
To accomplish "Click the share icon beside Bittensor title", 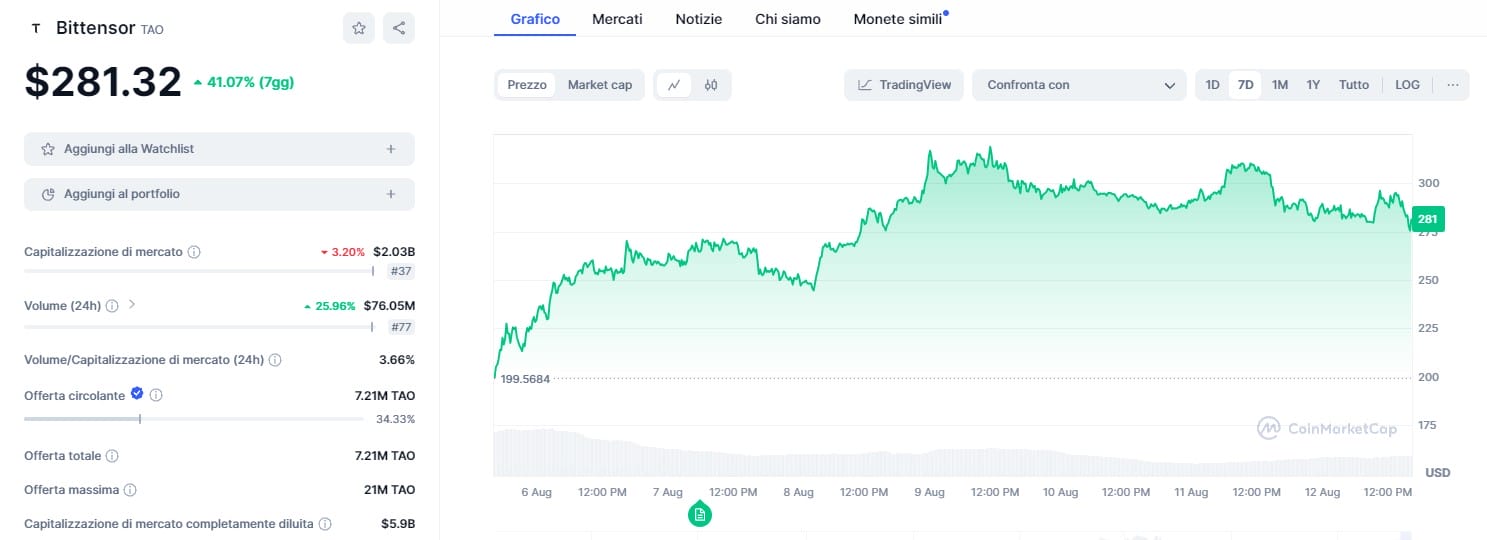I will 399,28.
